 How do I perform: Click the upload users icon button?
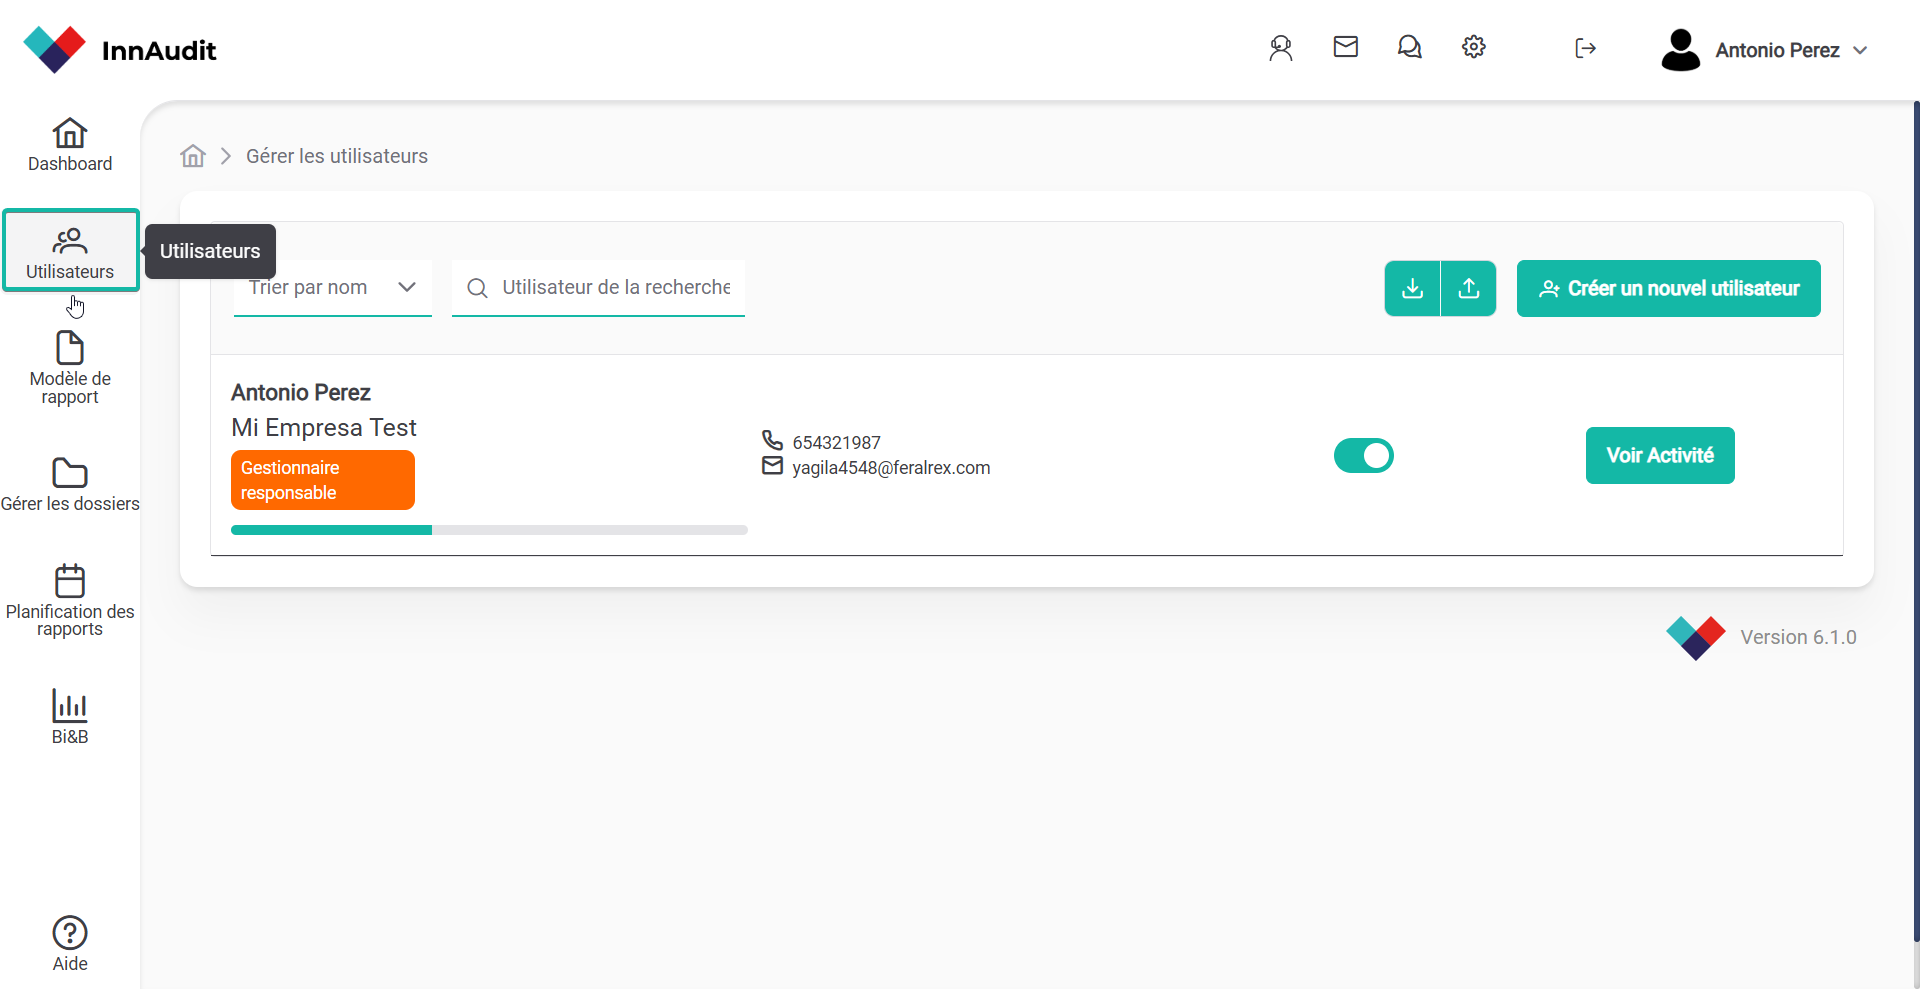coord(1468,289)
